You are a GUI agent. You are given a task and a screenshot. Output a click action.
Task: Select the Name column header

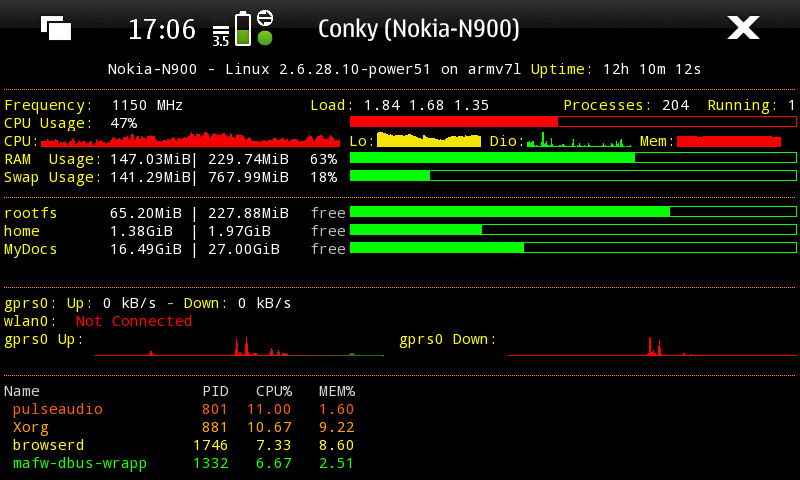(21, 391)
